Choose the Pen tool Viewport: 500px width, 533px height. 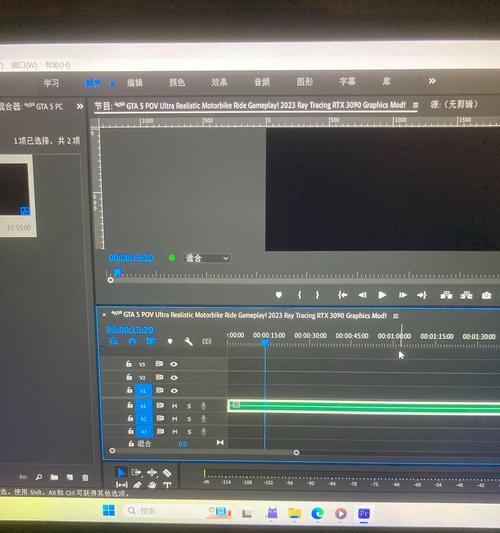tap(137, 485)
